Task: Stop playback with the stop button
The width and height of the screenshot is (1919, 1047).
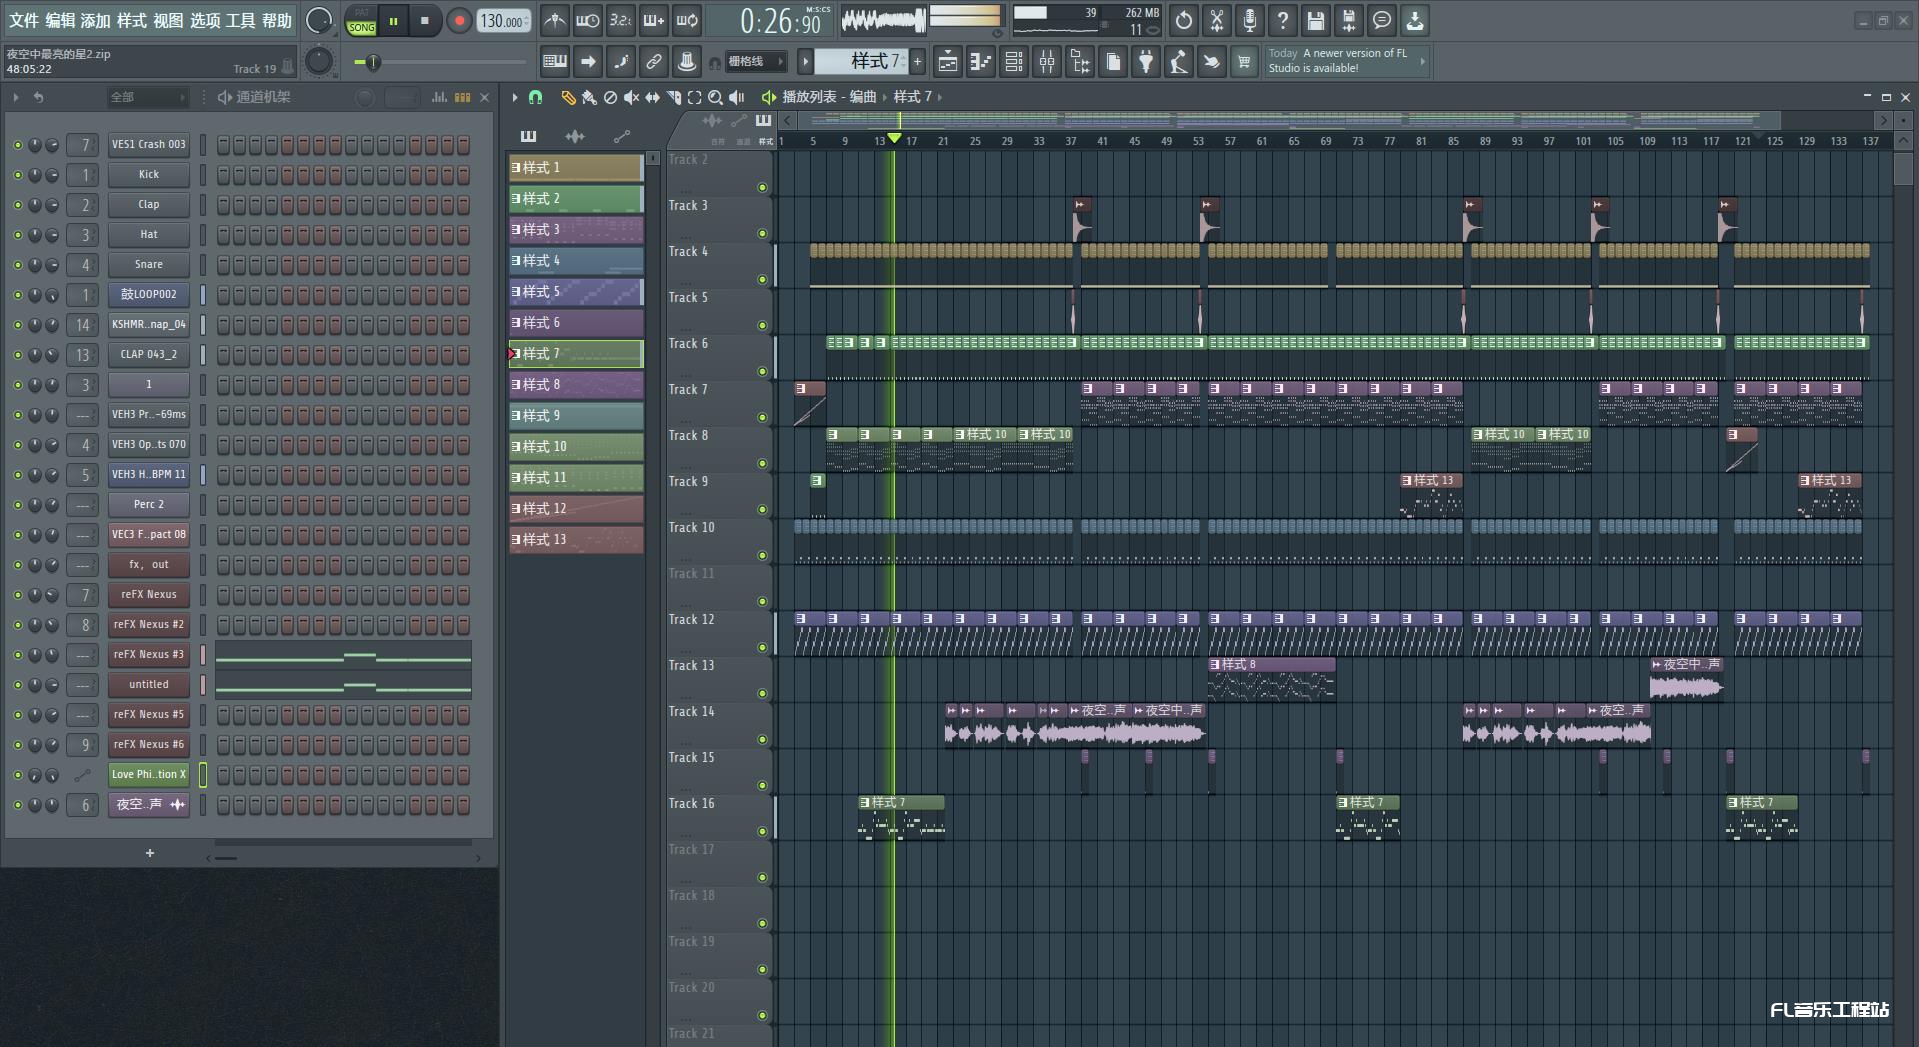Action: 424,21
